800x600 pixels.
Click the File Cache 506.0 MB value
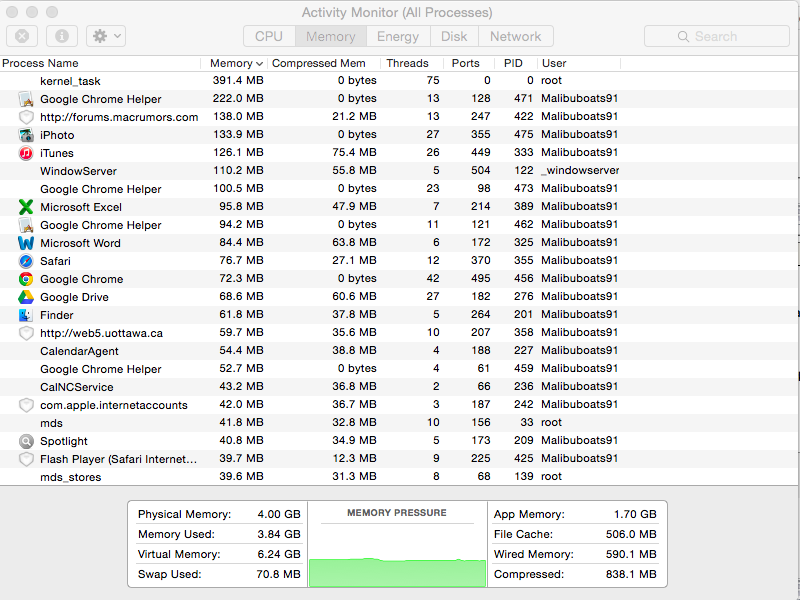click(631, 534)
